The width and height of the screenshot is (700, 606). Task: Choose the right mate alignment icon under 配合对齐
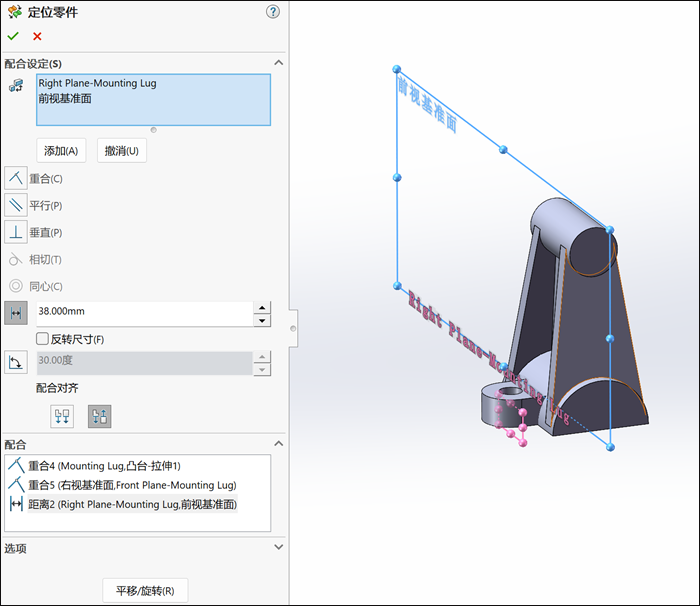(x=99, y=417)
